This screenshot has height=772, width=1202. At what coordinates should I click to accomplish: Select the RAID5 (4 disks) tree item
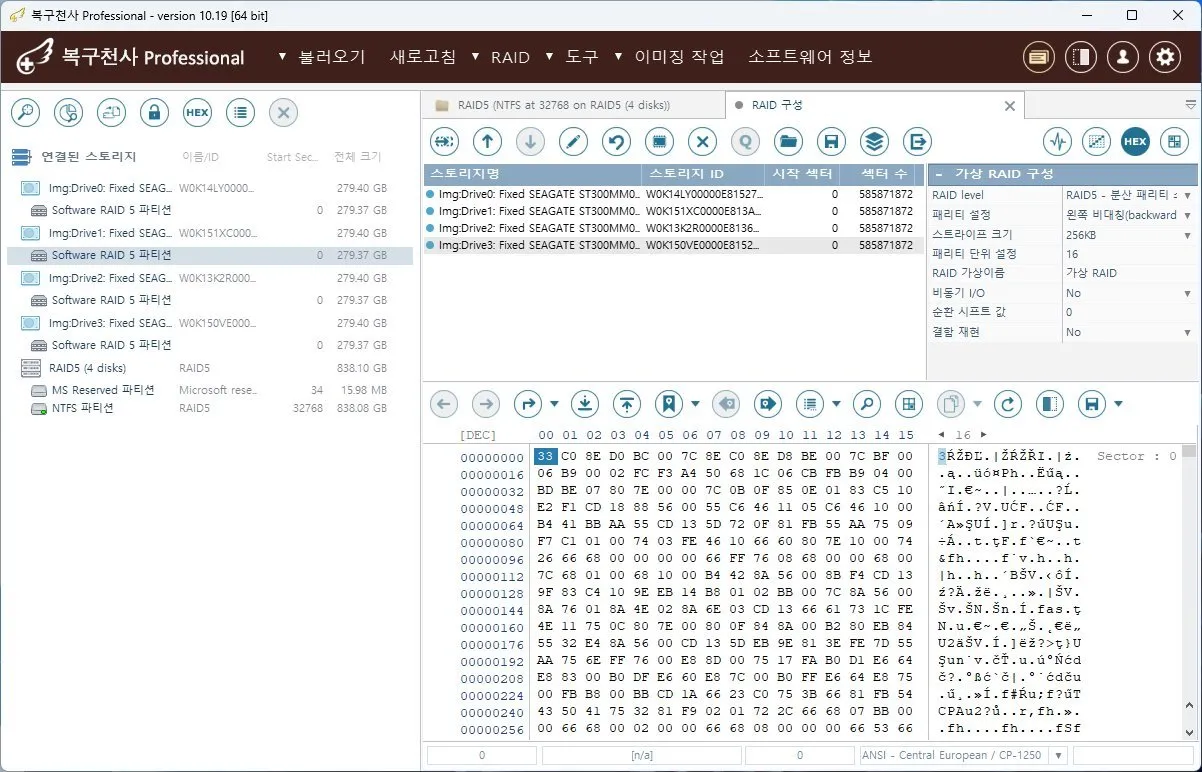click(210, 368)
